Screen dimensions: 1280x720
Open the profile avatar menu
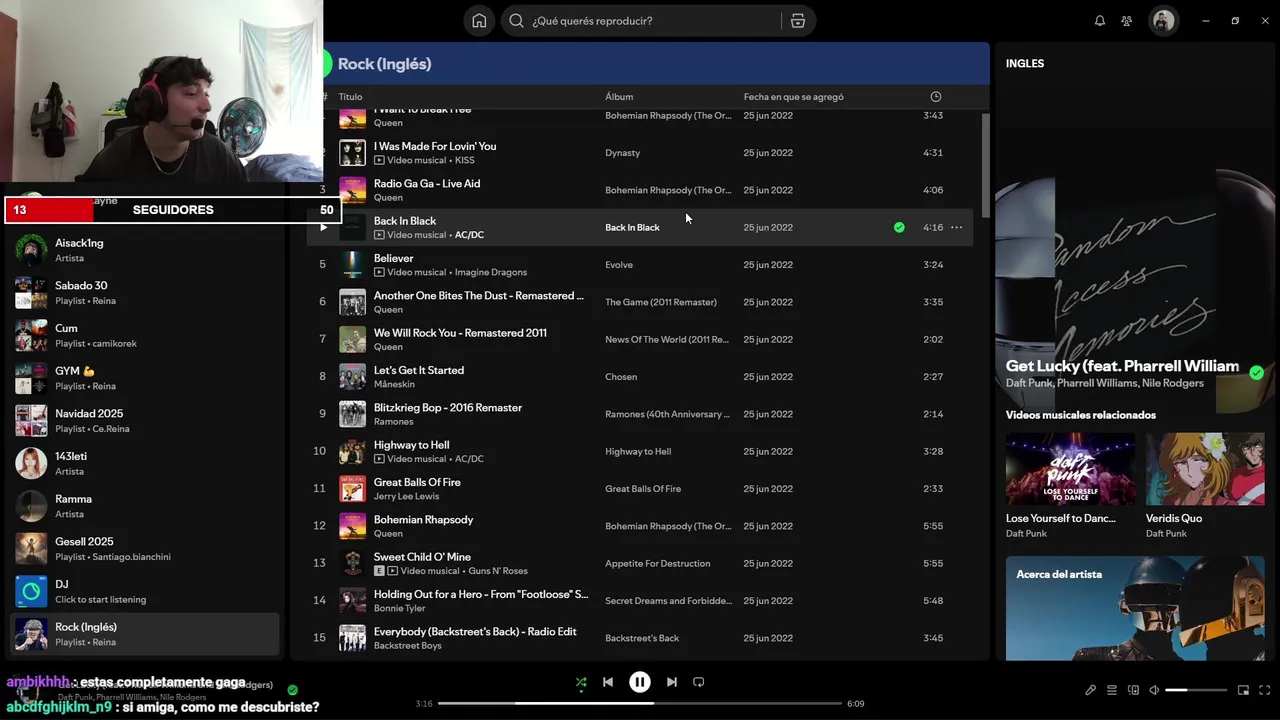pyautogui.click(x=1163, y=21)
